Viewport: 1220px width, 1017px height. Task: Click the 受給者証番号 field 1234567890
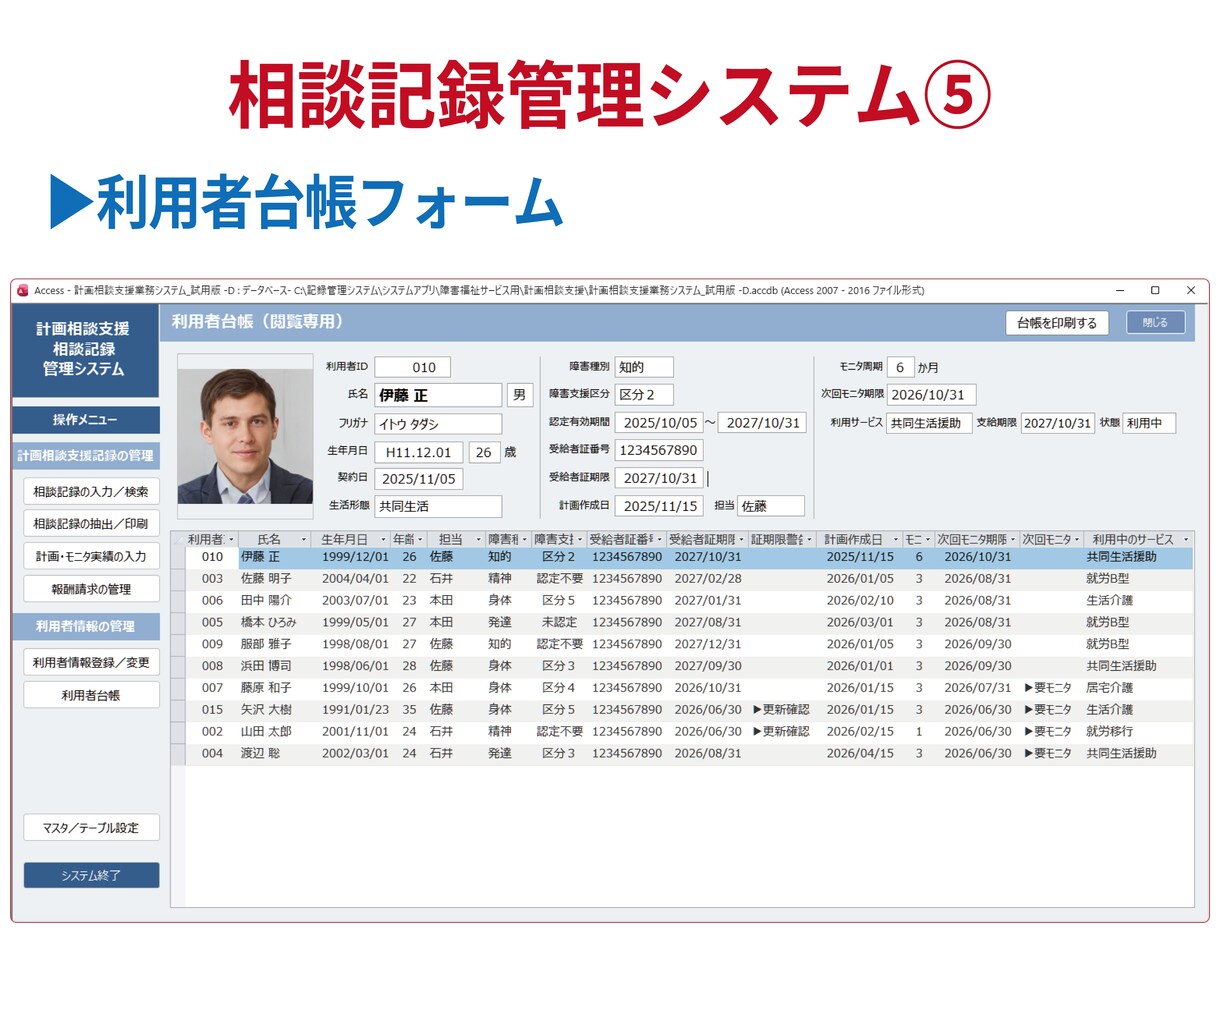659,450
